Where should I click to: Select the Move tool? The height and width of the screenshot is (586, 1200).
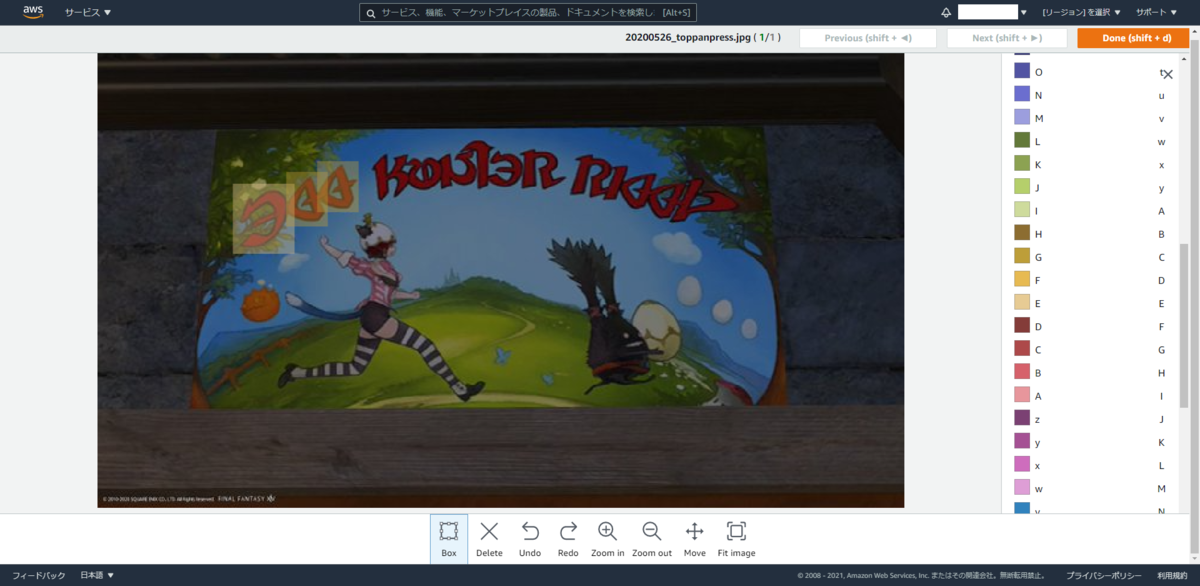click(x=695, y=539)
